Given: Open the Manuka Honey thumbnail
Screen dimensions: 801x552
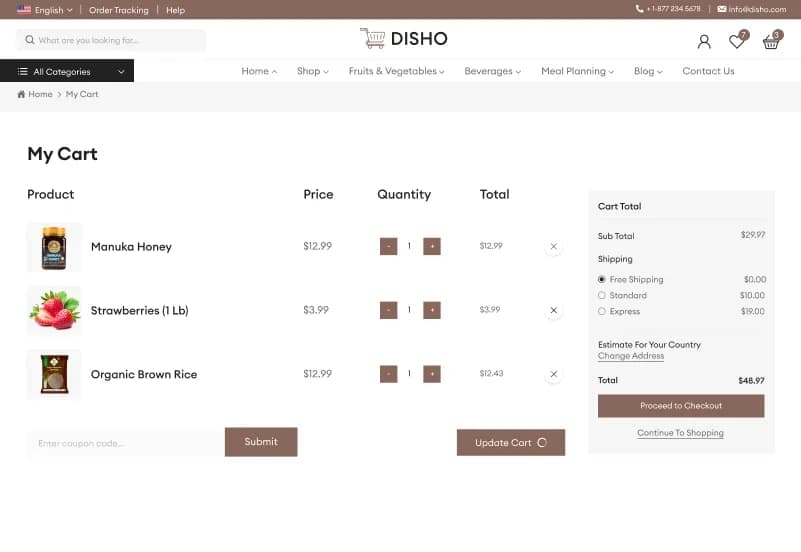Looking at the screenshot, I should [54, 247].
